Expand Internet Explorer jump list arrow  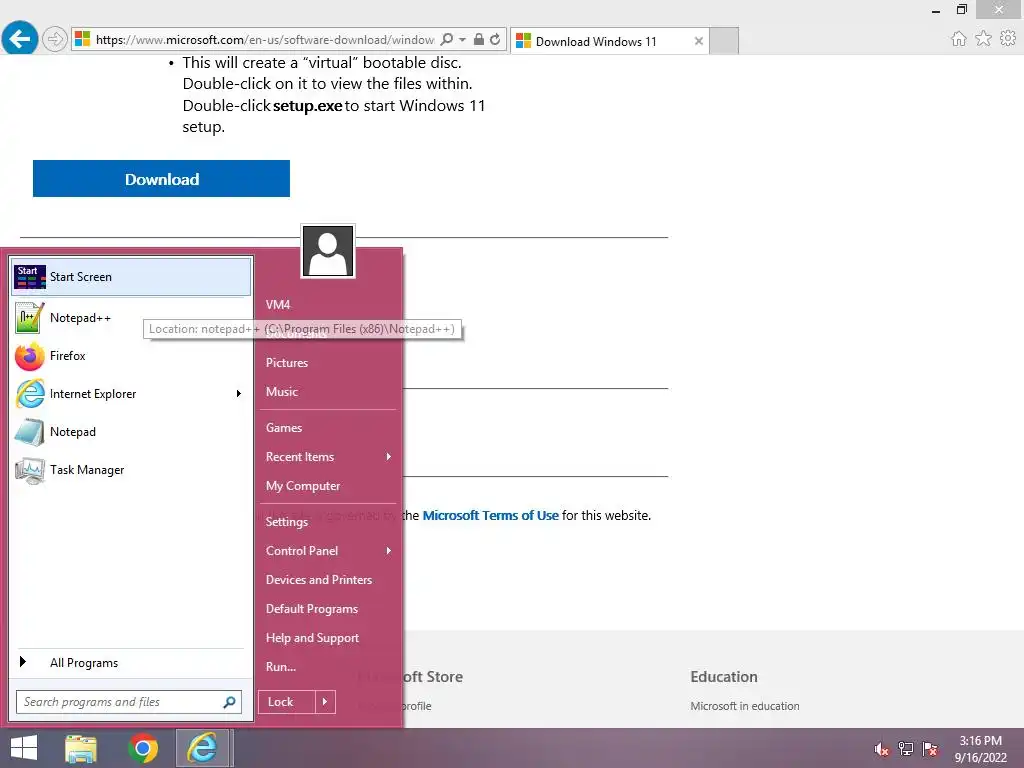click(239, 394)
